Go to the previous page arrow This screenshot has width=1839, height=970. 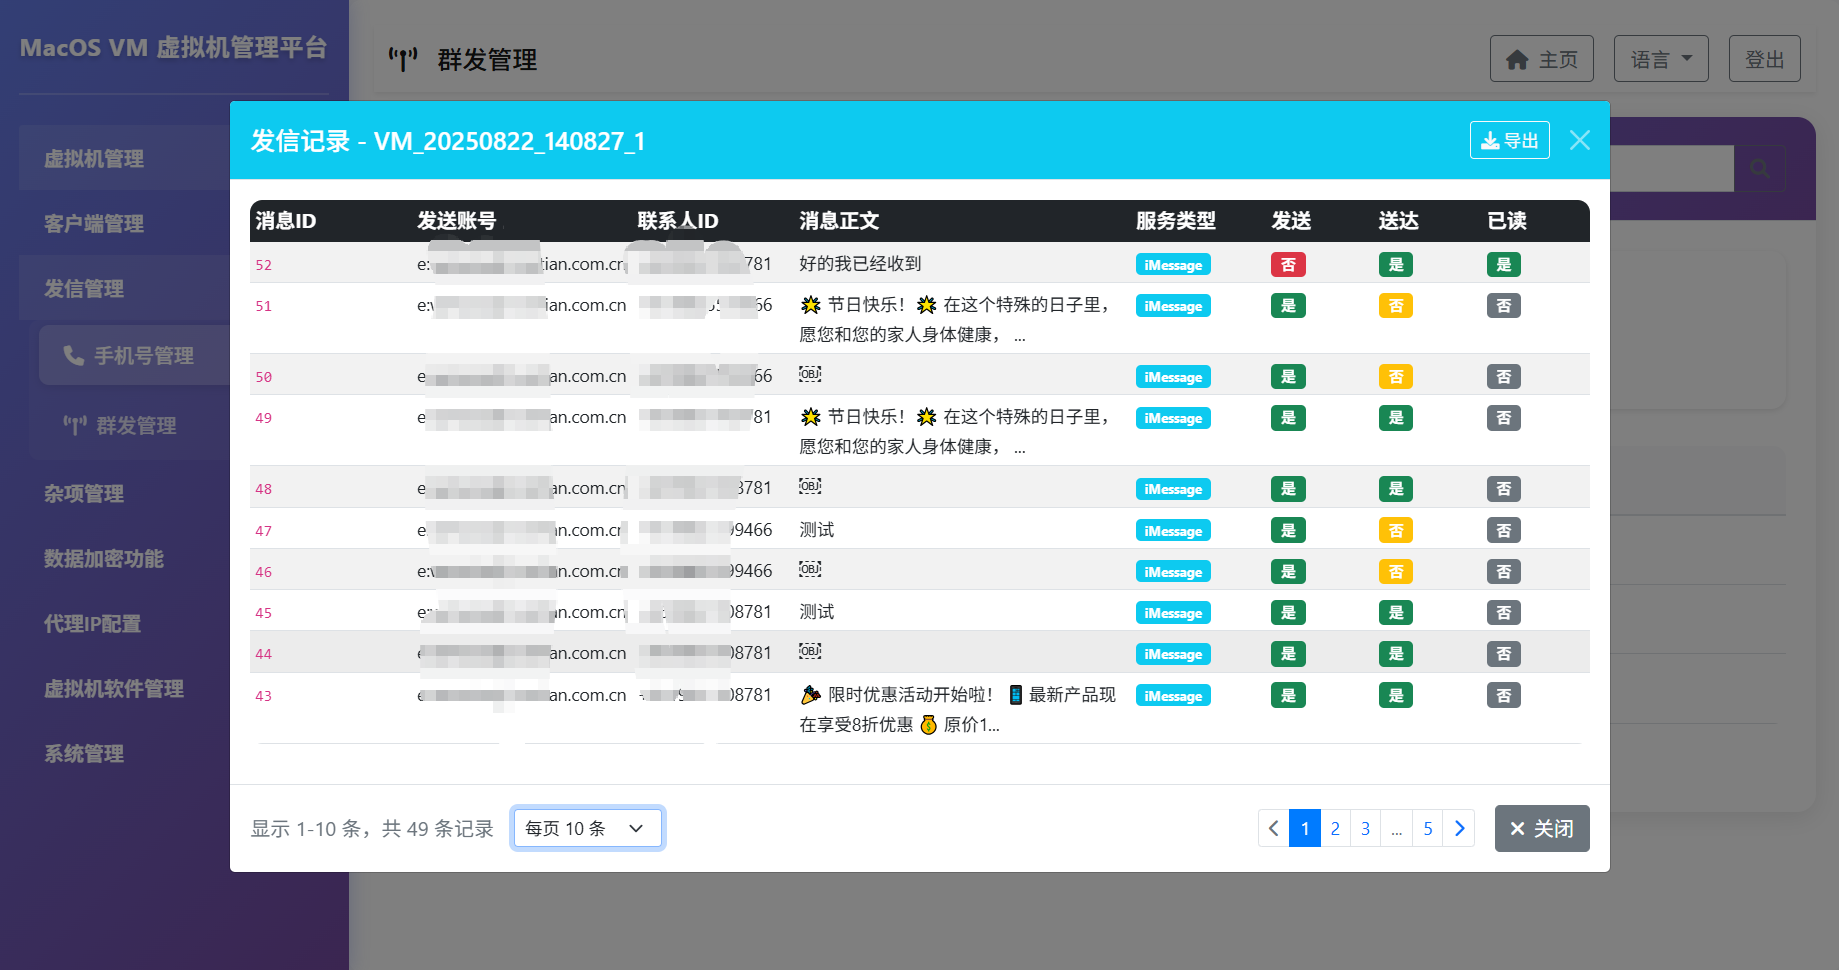click(1273, 829)
